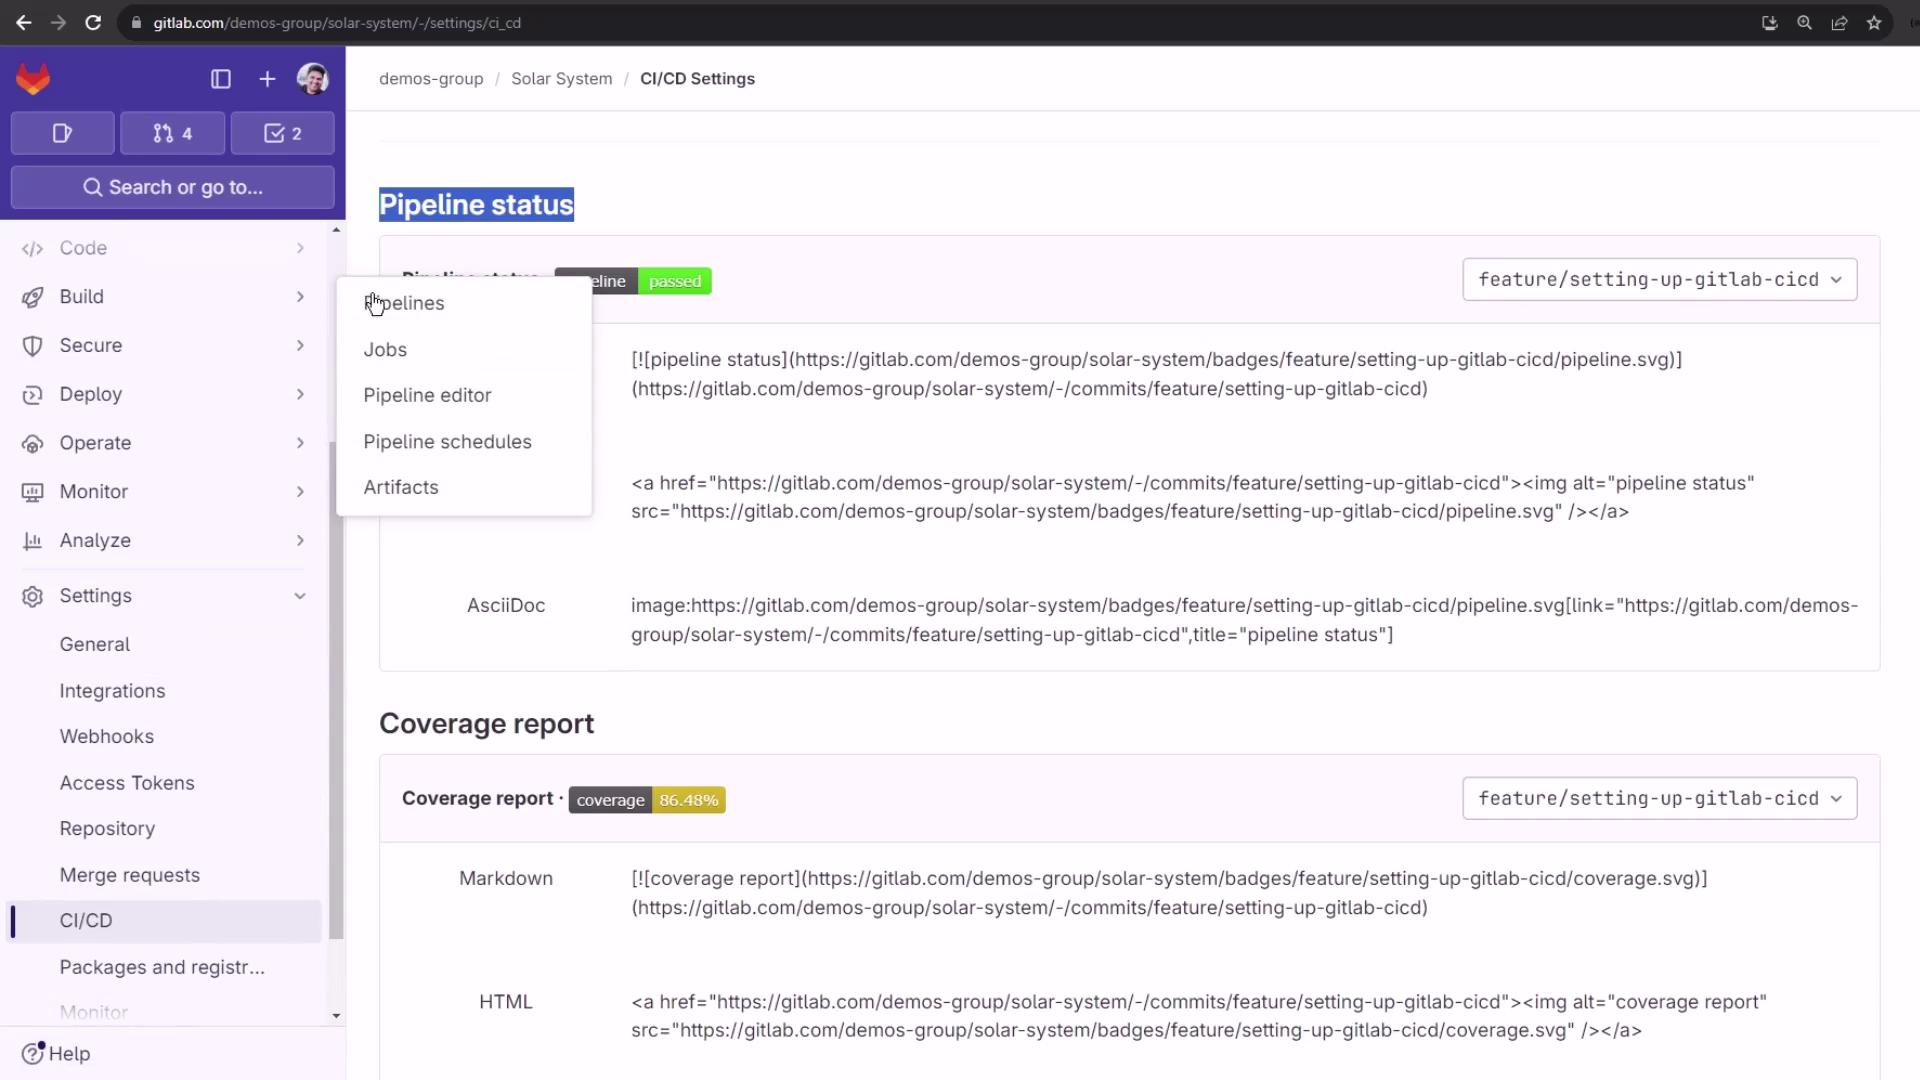Open assigned issues icon button
This screenshot has height=1080, width=1920.
pyautogui.click(x=62, y=133)
